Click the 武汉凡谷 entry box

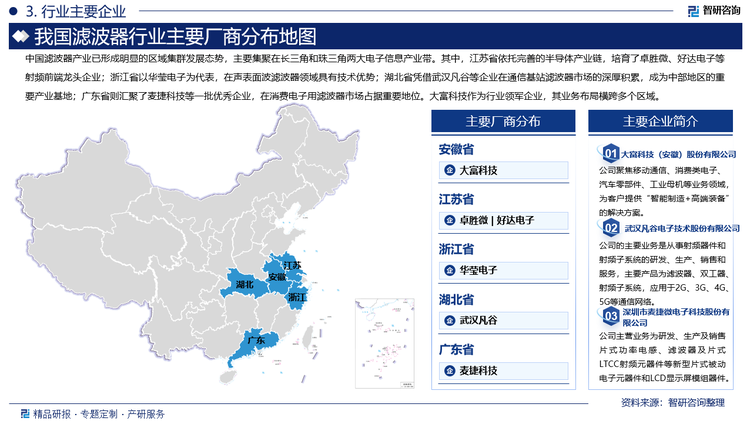coord(504,320)
